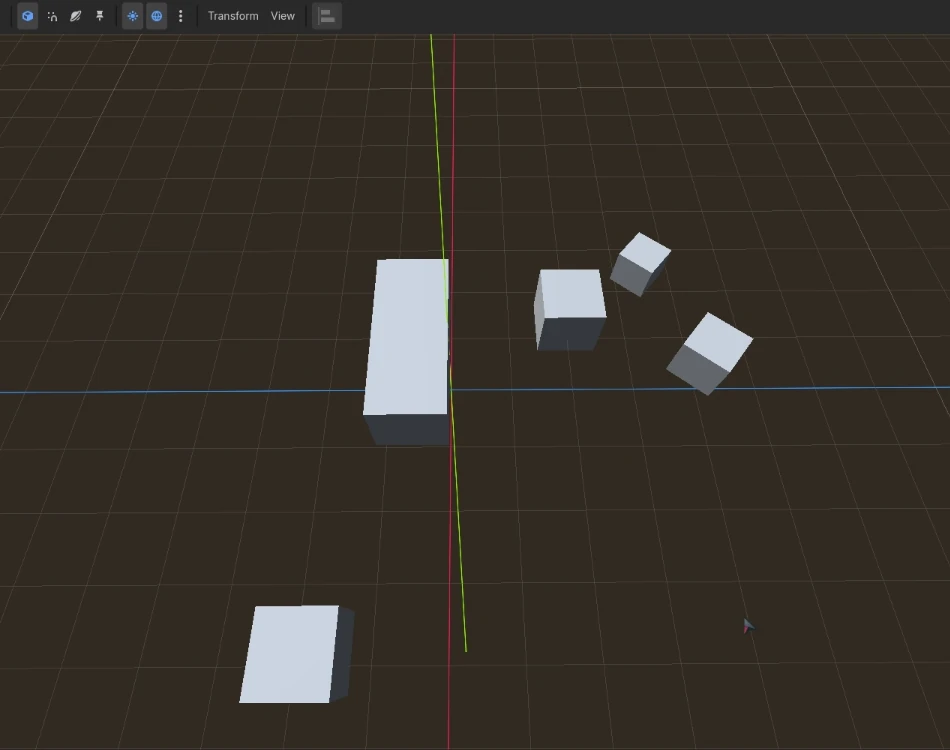Open the View menu
The width and height of the screenshot is (950, 750).
283,16
